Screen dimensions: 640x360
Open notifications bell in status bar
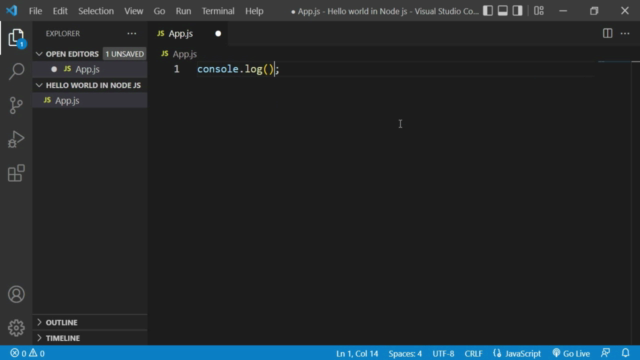tap(625, 353)
